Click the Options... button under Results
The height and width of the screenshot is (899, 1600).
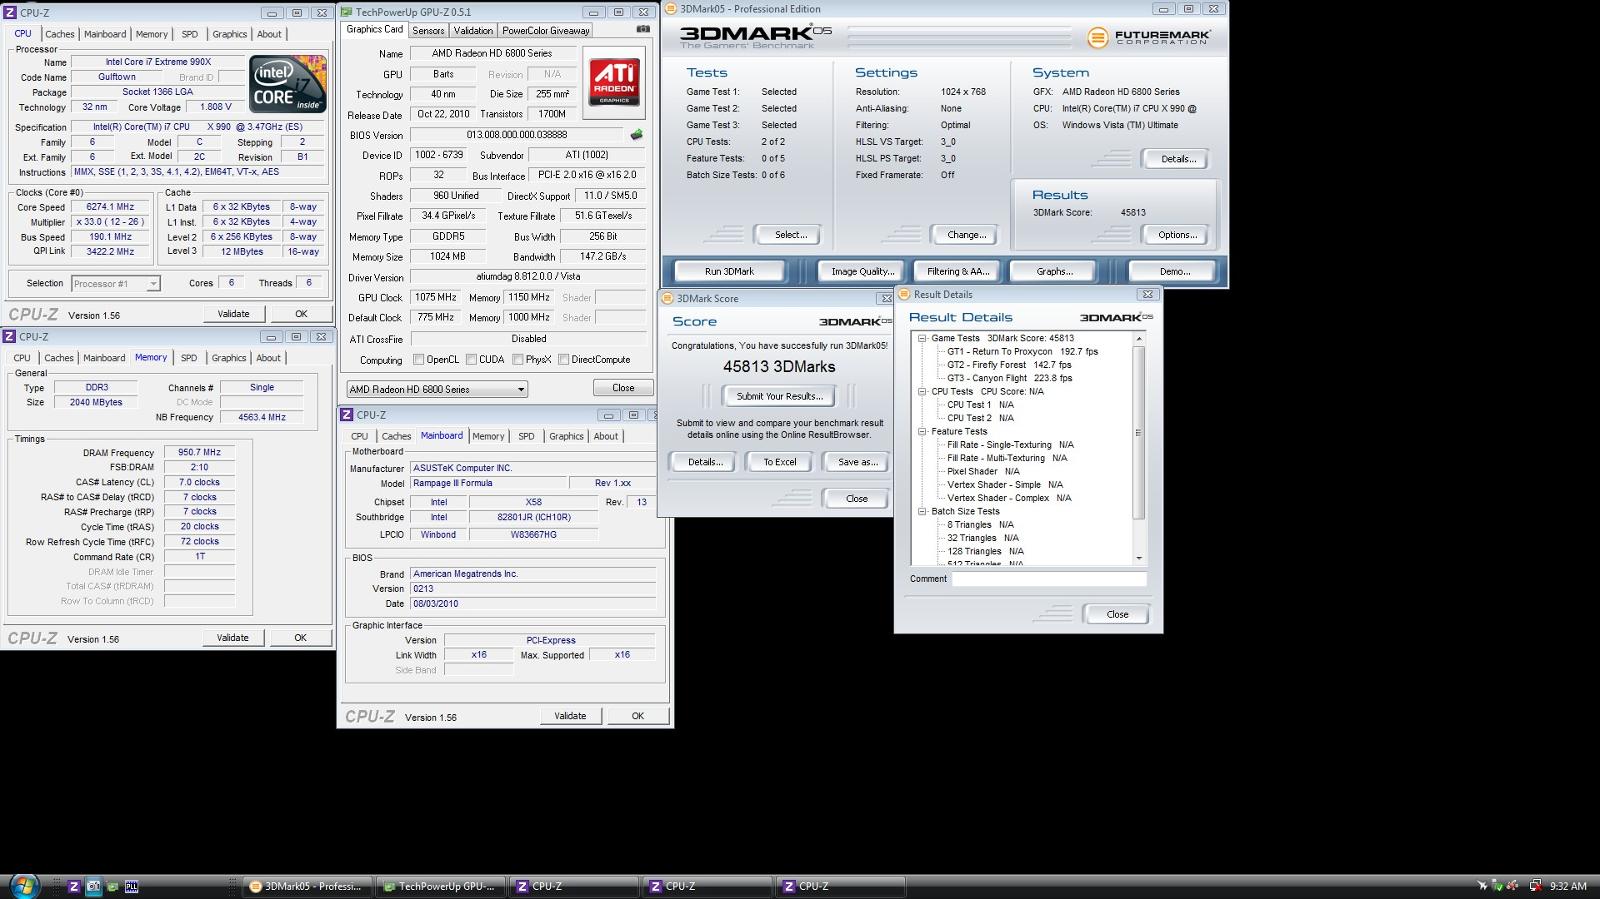[x=1177, y=235]
